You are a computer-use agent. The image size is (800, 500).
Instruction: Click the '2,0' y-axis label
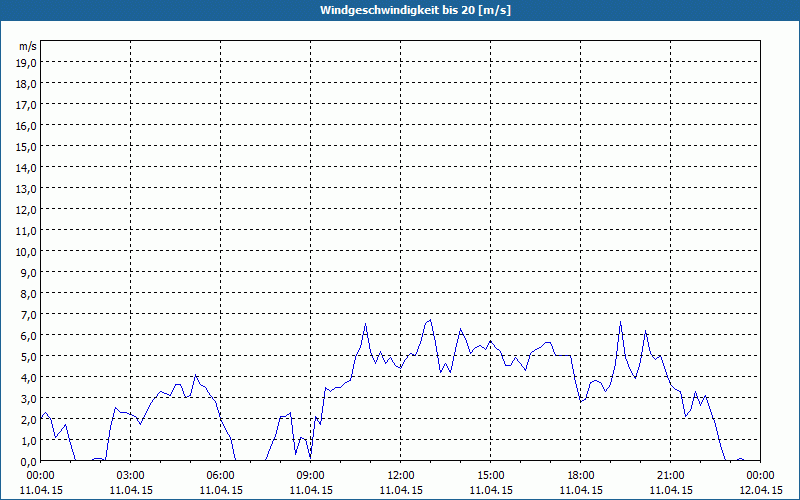[28, 420]
